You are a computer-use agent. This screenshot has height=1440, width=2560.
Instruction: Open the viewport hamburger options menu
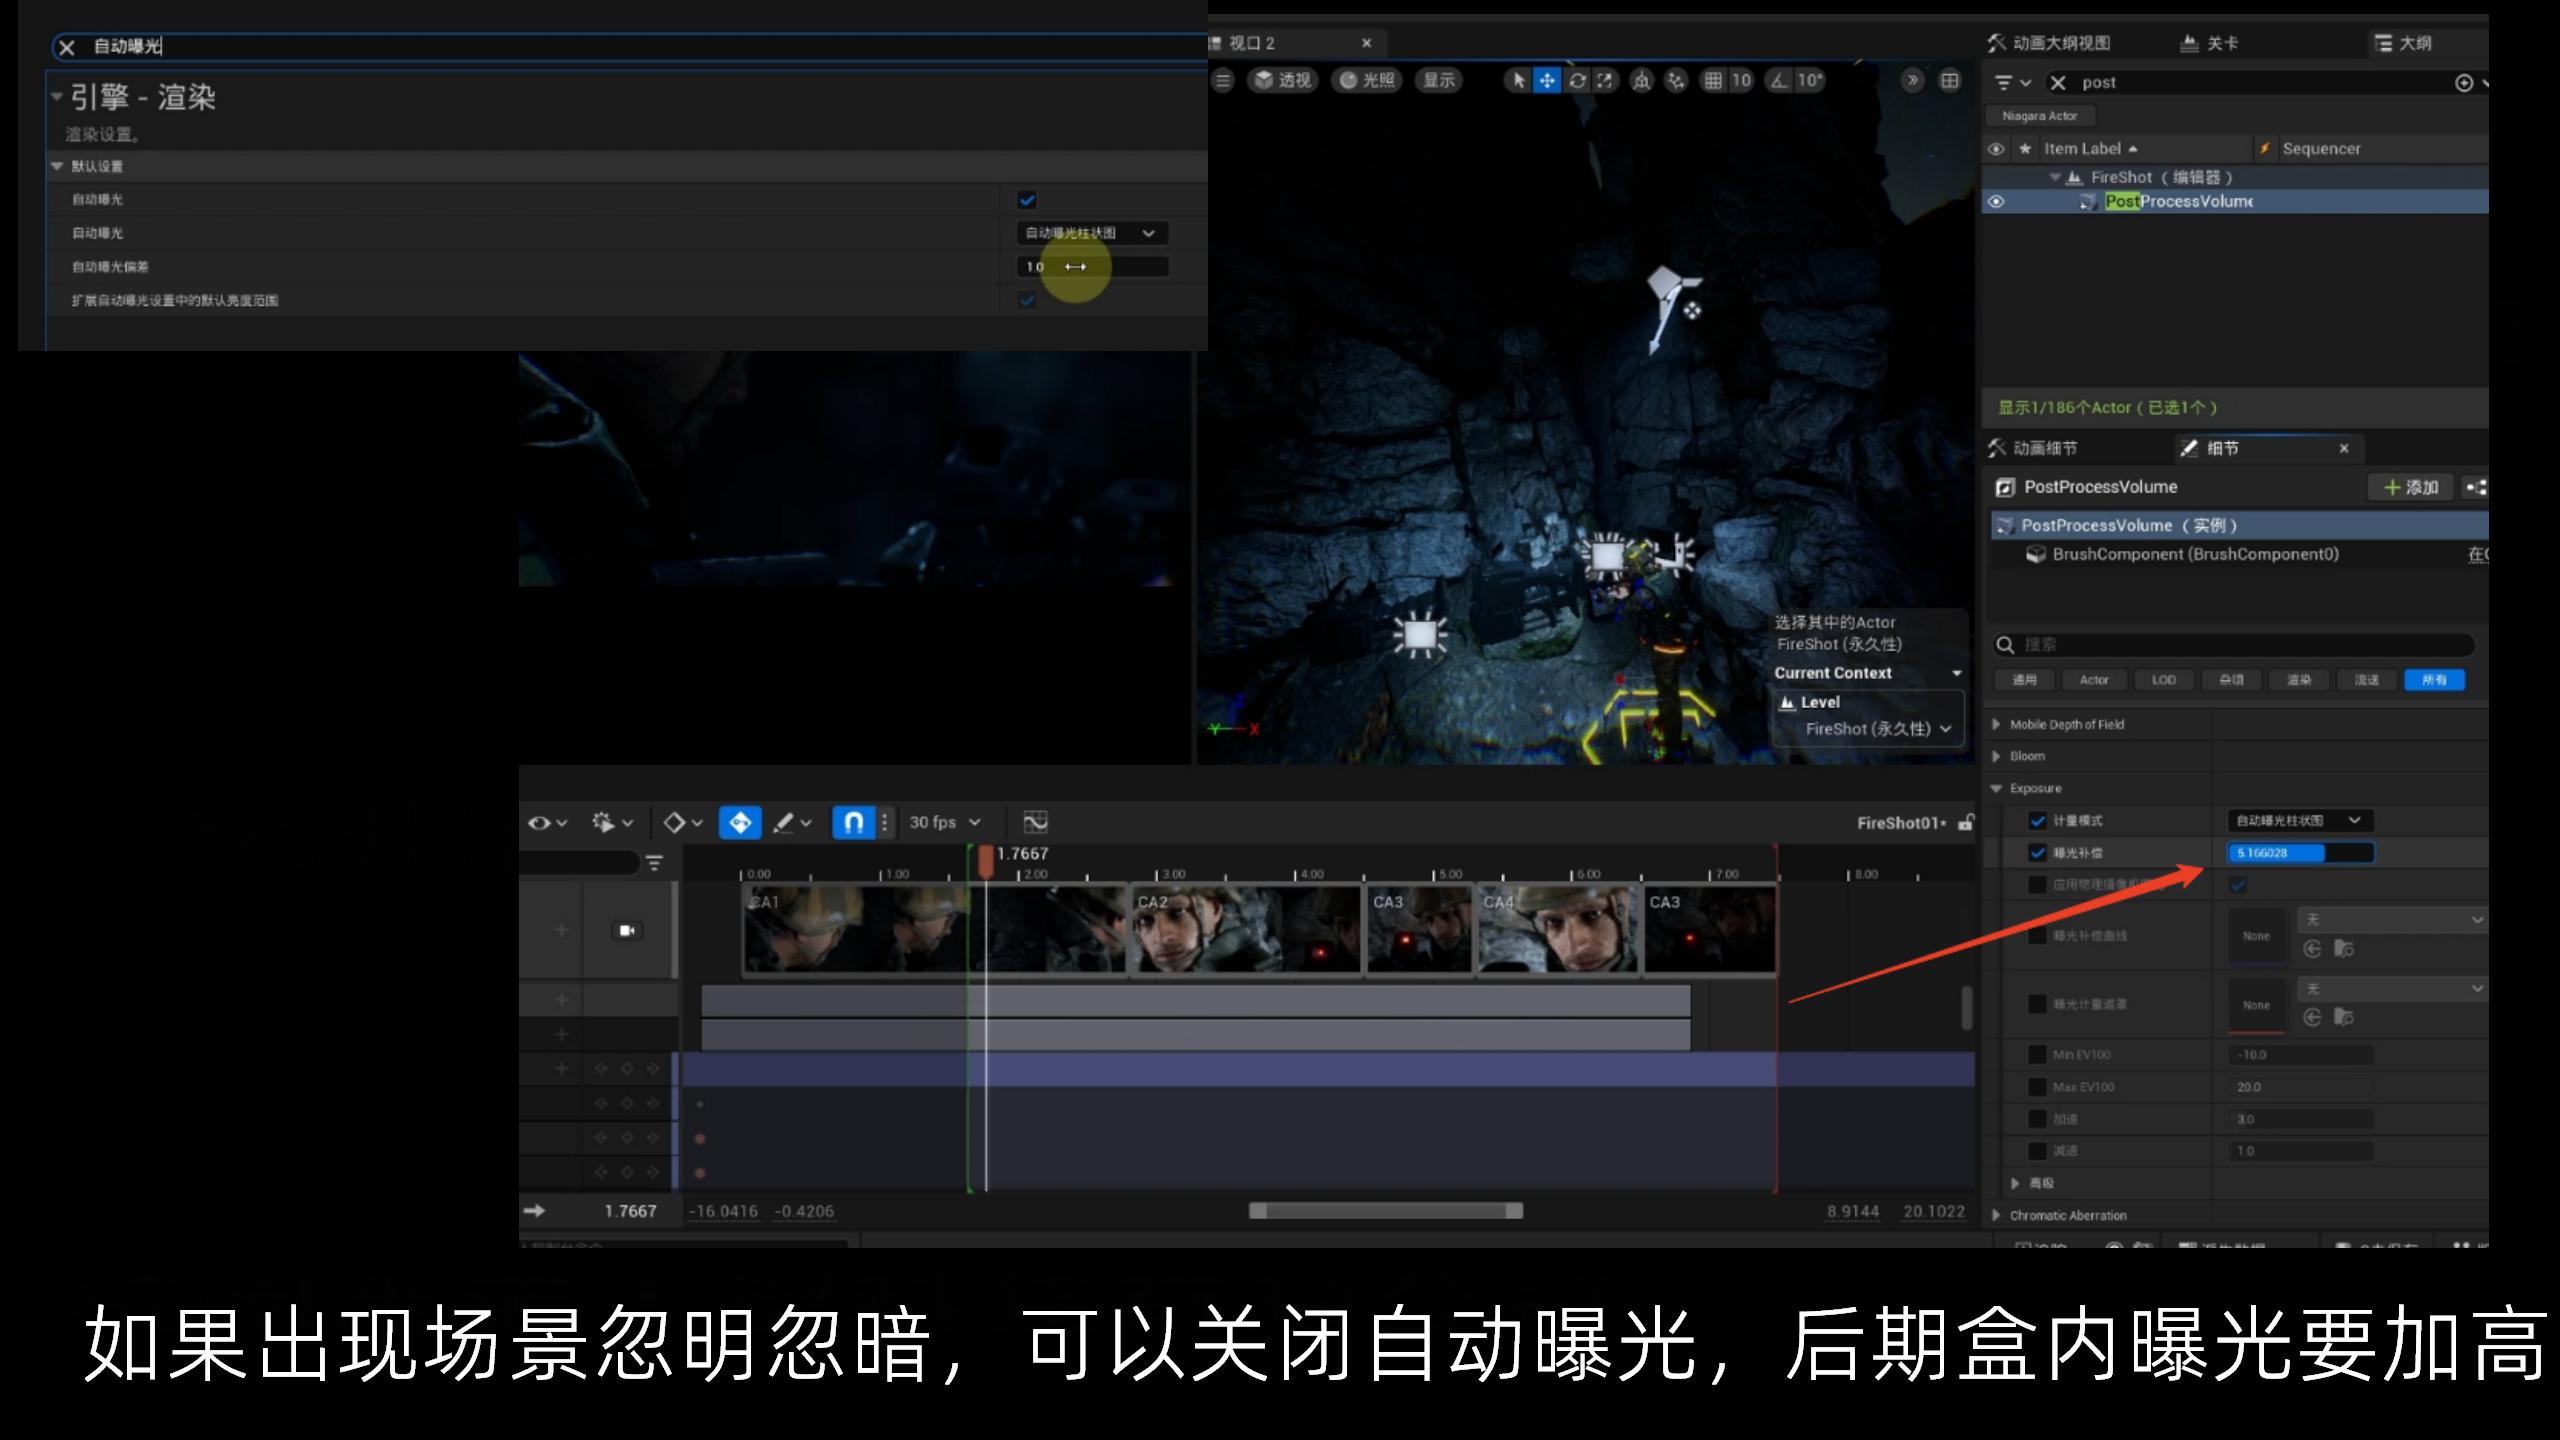coord(1223,81)
